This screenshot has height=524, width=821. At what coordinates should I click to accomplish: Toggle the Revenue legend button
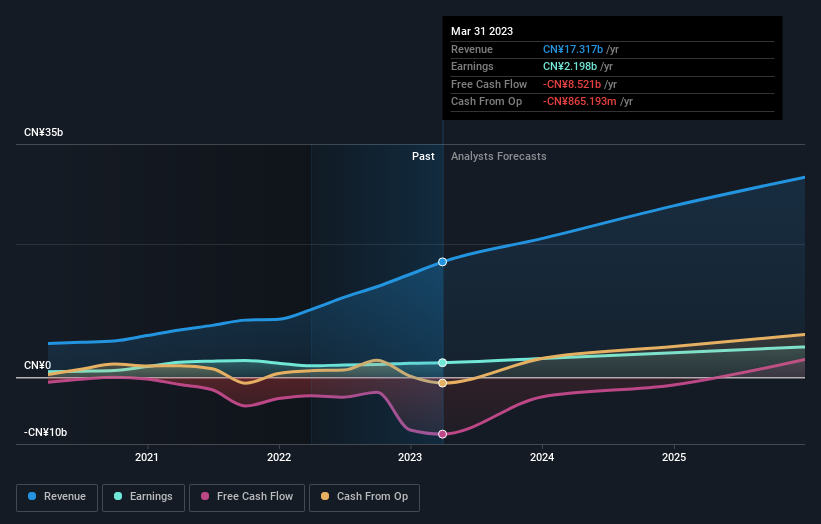[57, 497]
